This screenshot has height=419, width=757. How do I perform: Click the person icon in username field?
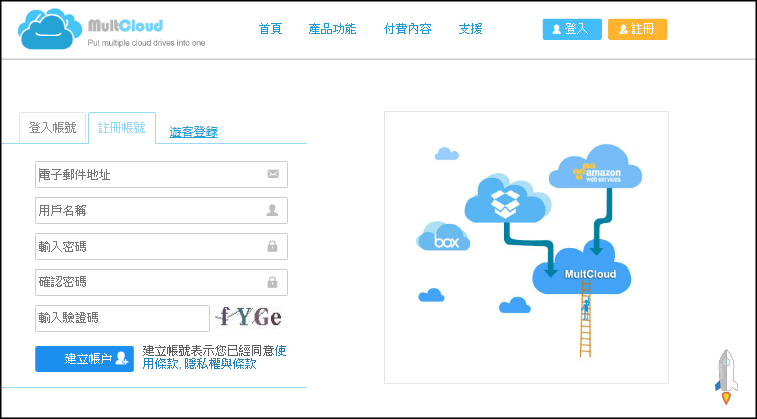pos(272,210)
